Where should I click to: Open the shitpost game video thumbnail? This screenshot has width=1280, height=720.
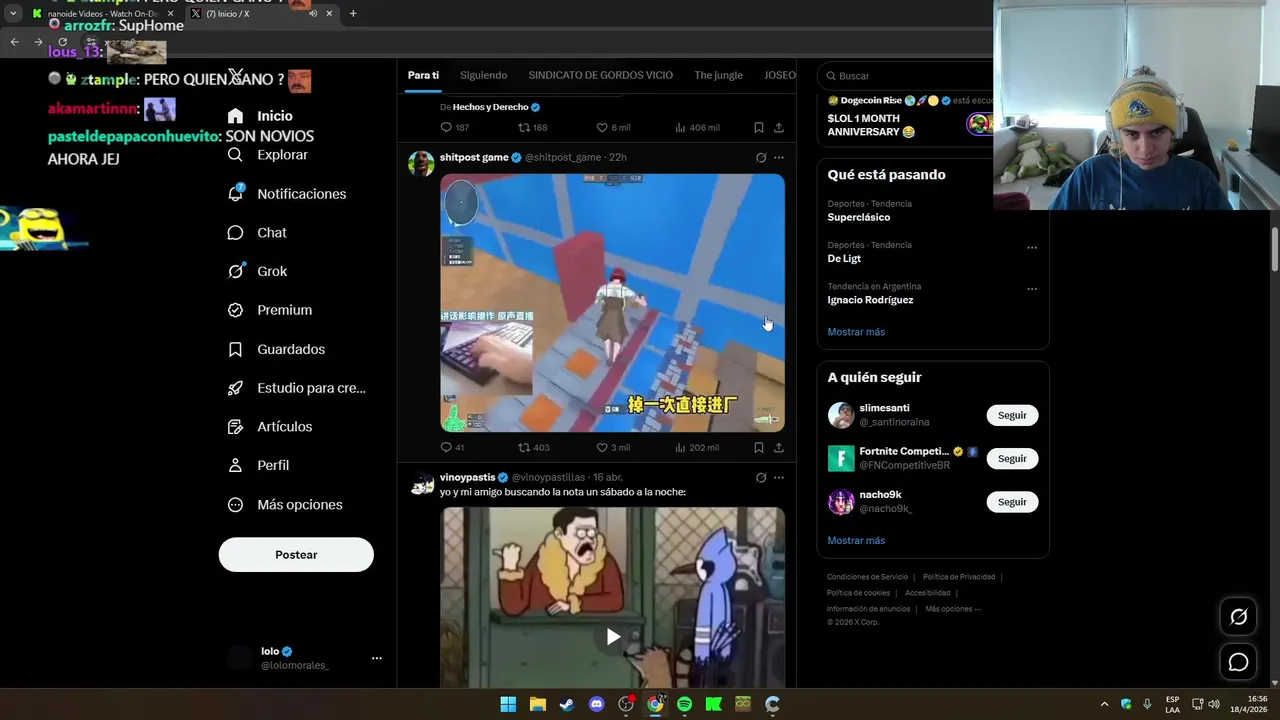pos(612,303)
